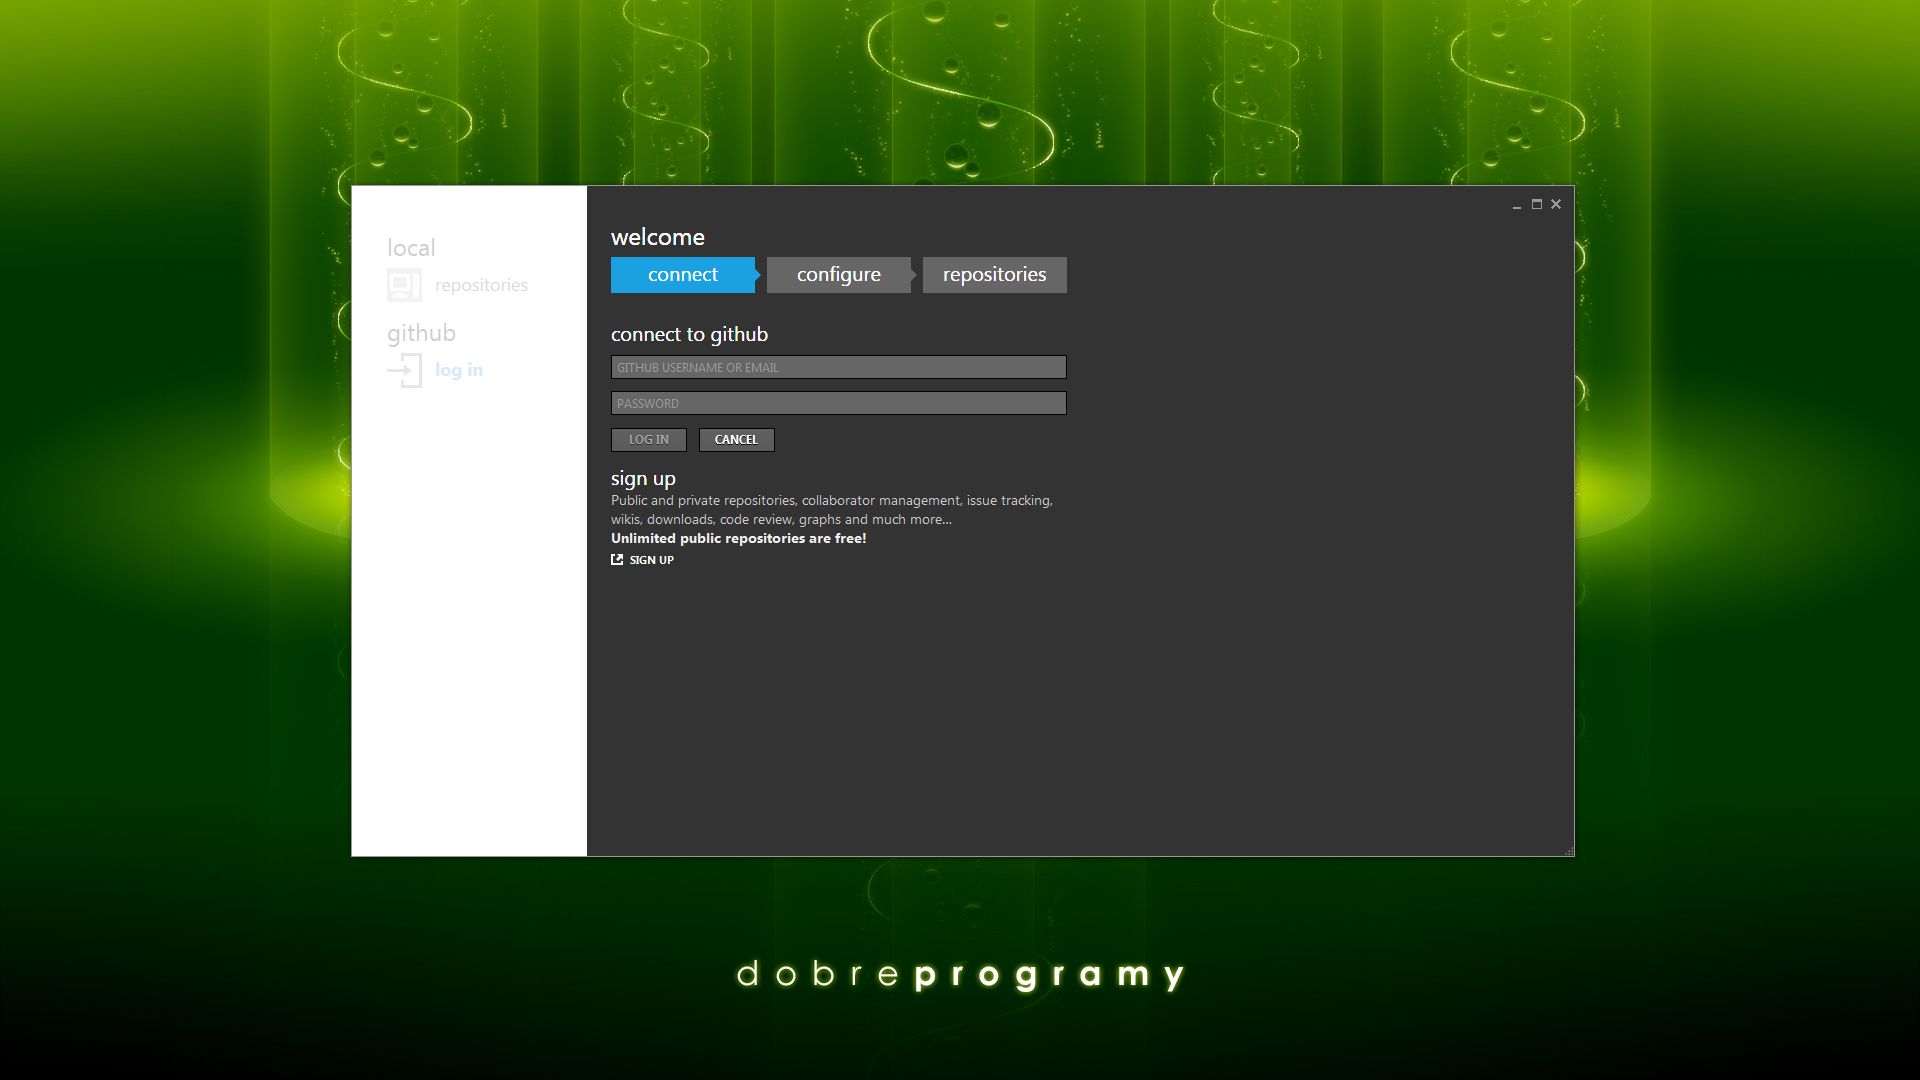This screenshot has width=1920, height=1080.
Task: Minimize the GitHub window
Action: (1517, 205)
